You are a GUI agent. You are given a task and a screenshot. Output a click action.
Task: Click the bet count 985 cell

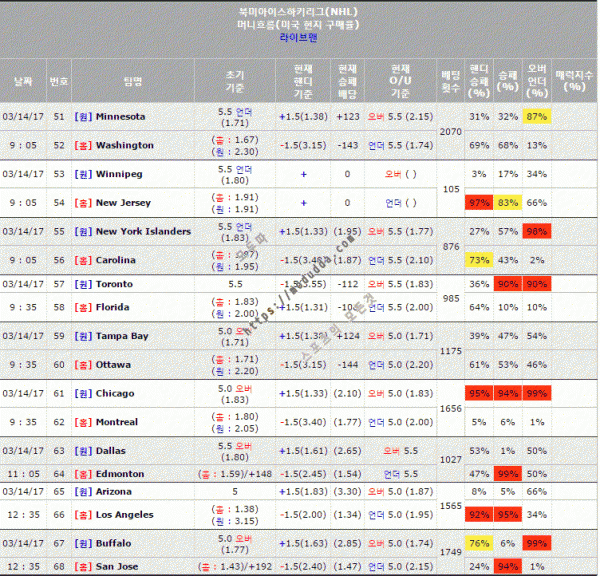[451, 298]
